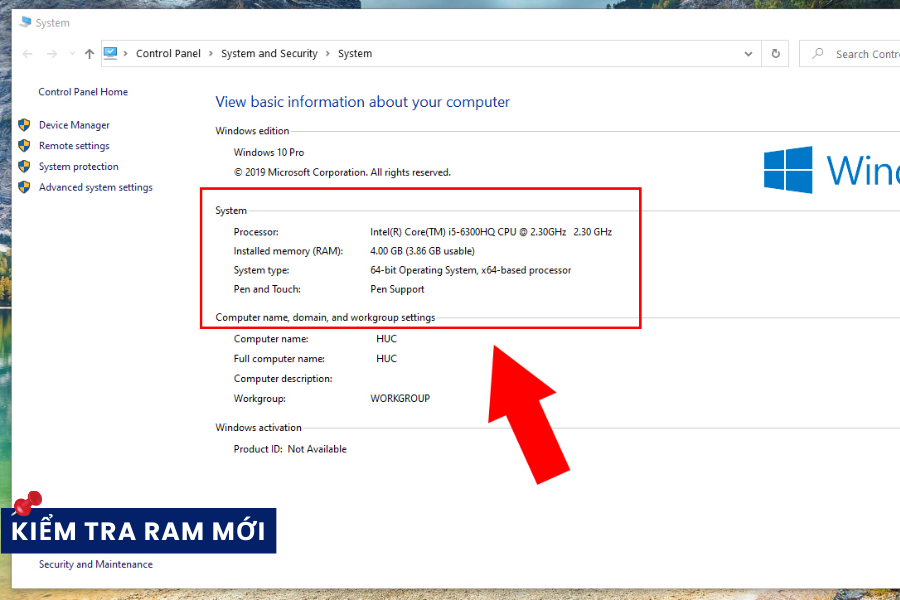900x600 pixels.
Task: Open Device Manager from the sidebar
Action: [75, 124]
